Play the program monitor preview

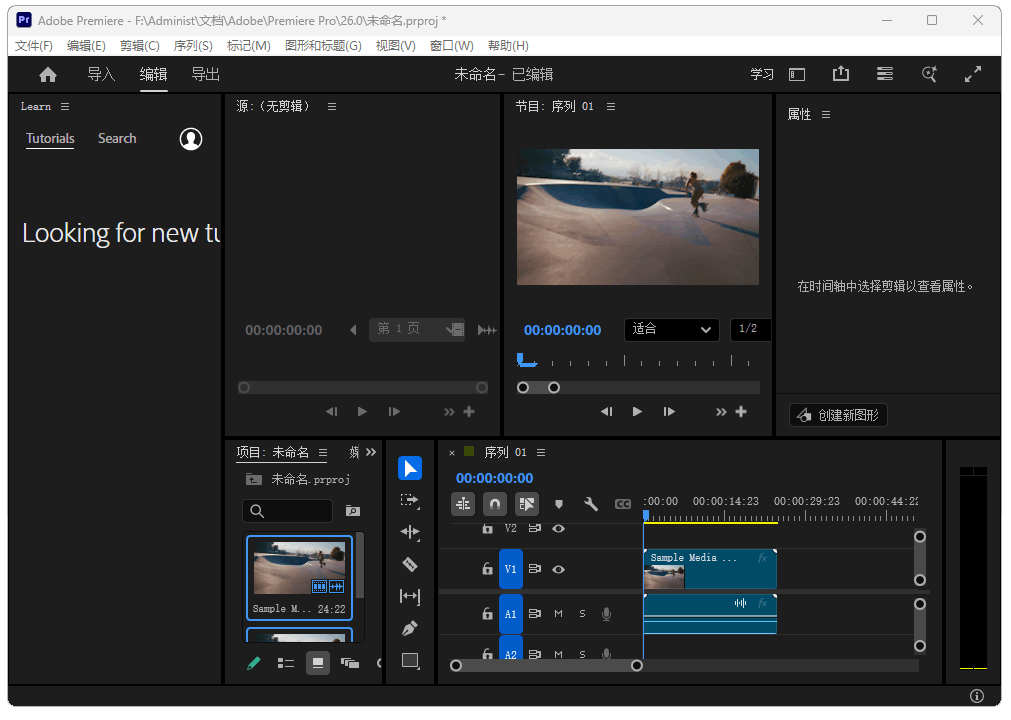(637, 411)
